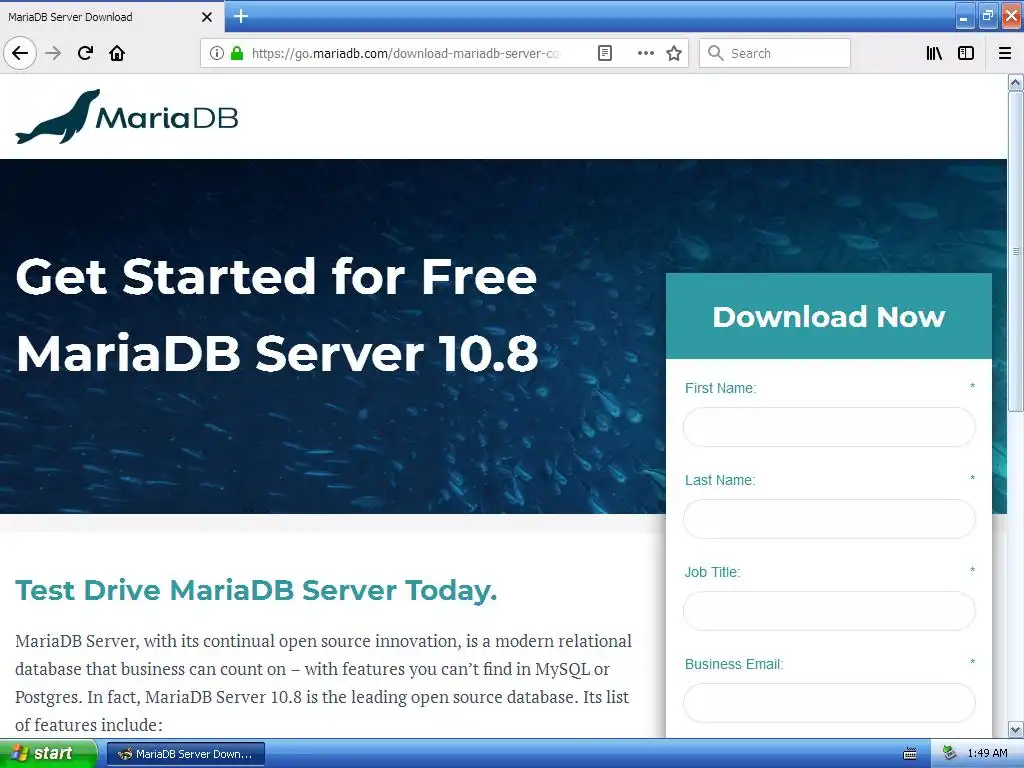The image size is (1024, 768).
Task: Open page actions three-dot menu
Action: (645, 53)
